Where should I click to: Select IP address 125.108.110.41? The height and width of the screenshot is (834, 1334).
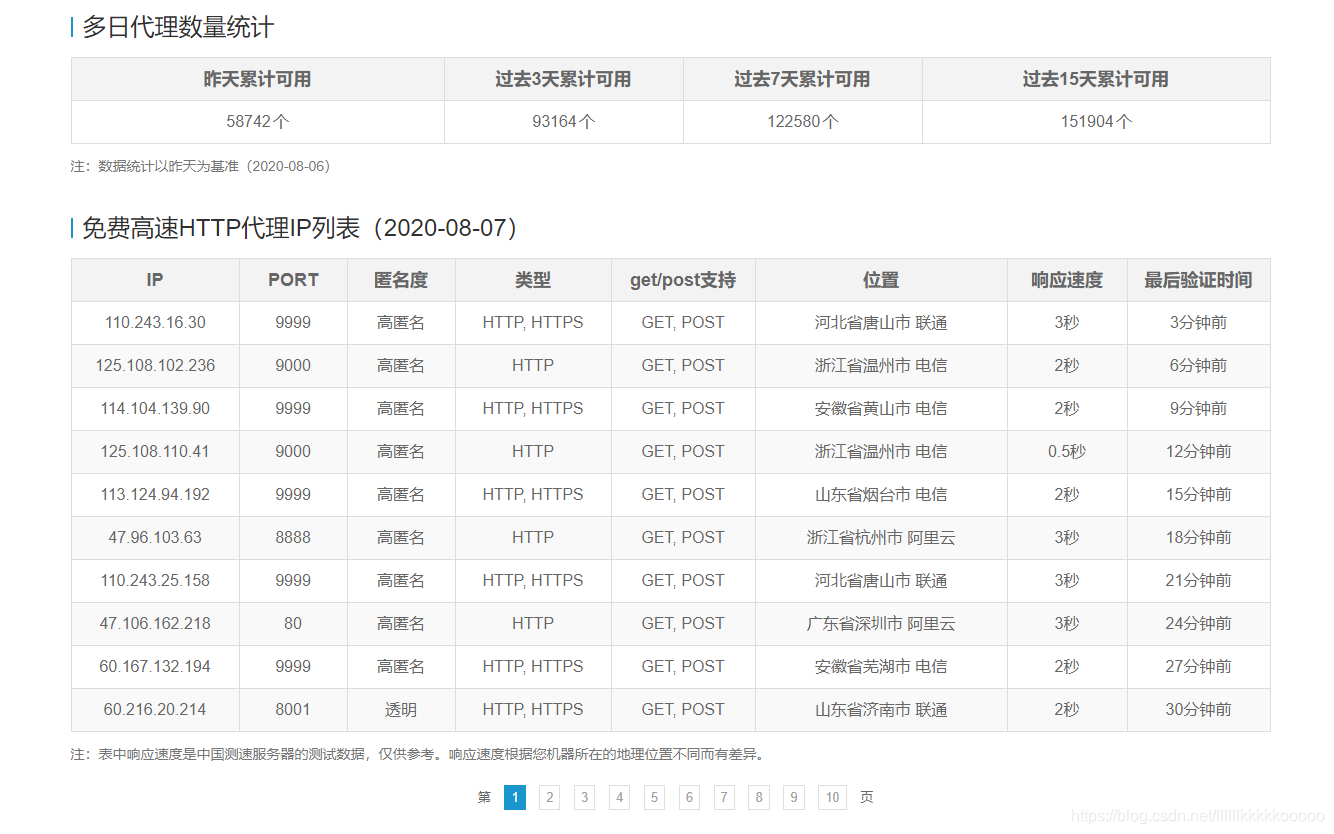click(155, 452)
